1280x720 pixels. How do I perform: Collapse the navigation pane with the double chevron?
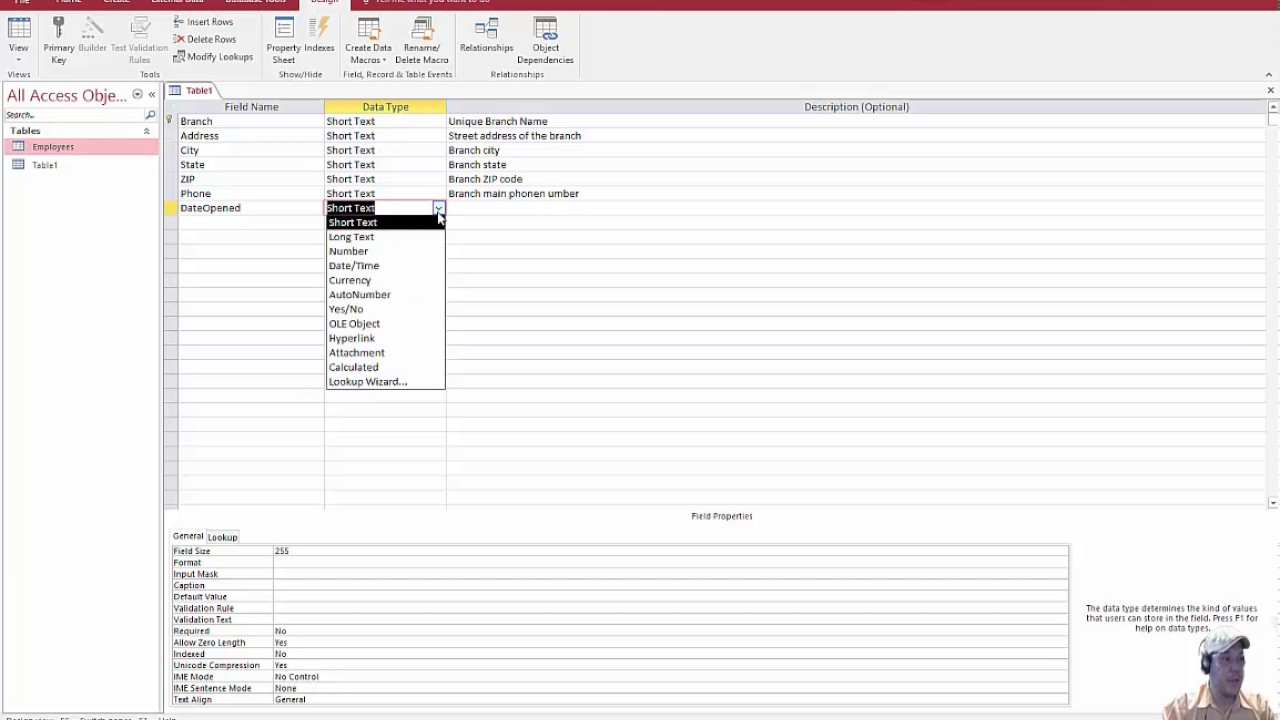tap(152, 95)
